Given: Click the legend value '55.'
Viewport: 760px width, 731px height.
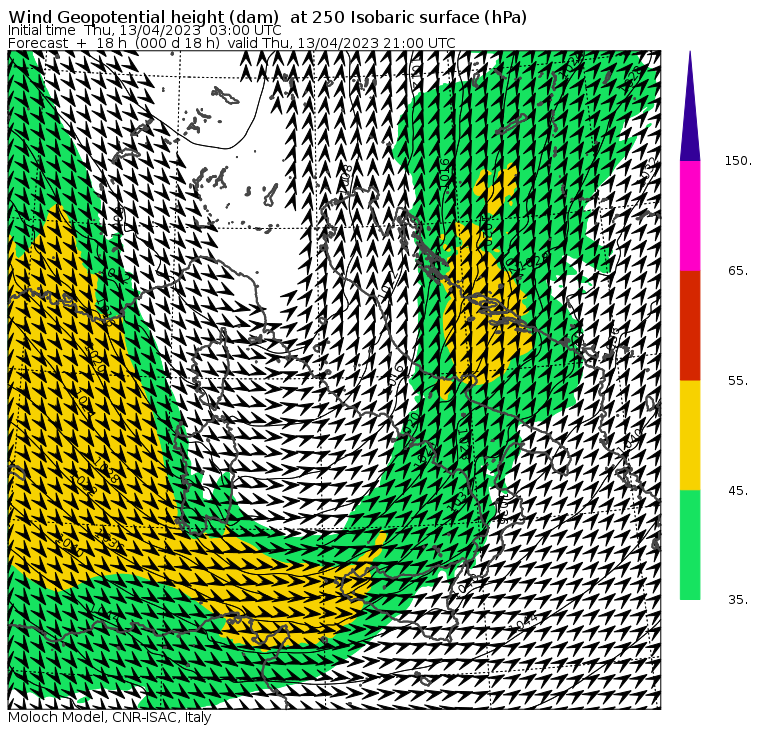Looking at the screenshot, I should coord(738,381).
